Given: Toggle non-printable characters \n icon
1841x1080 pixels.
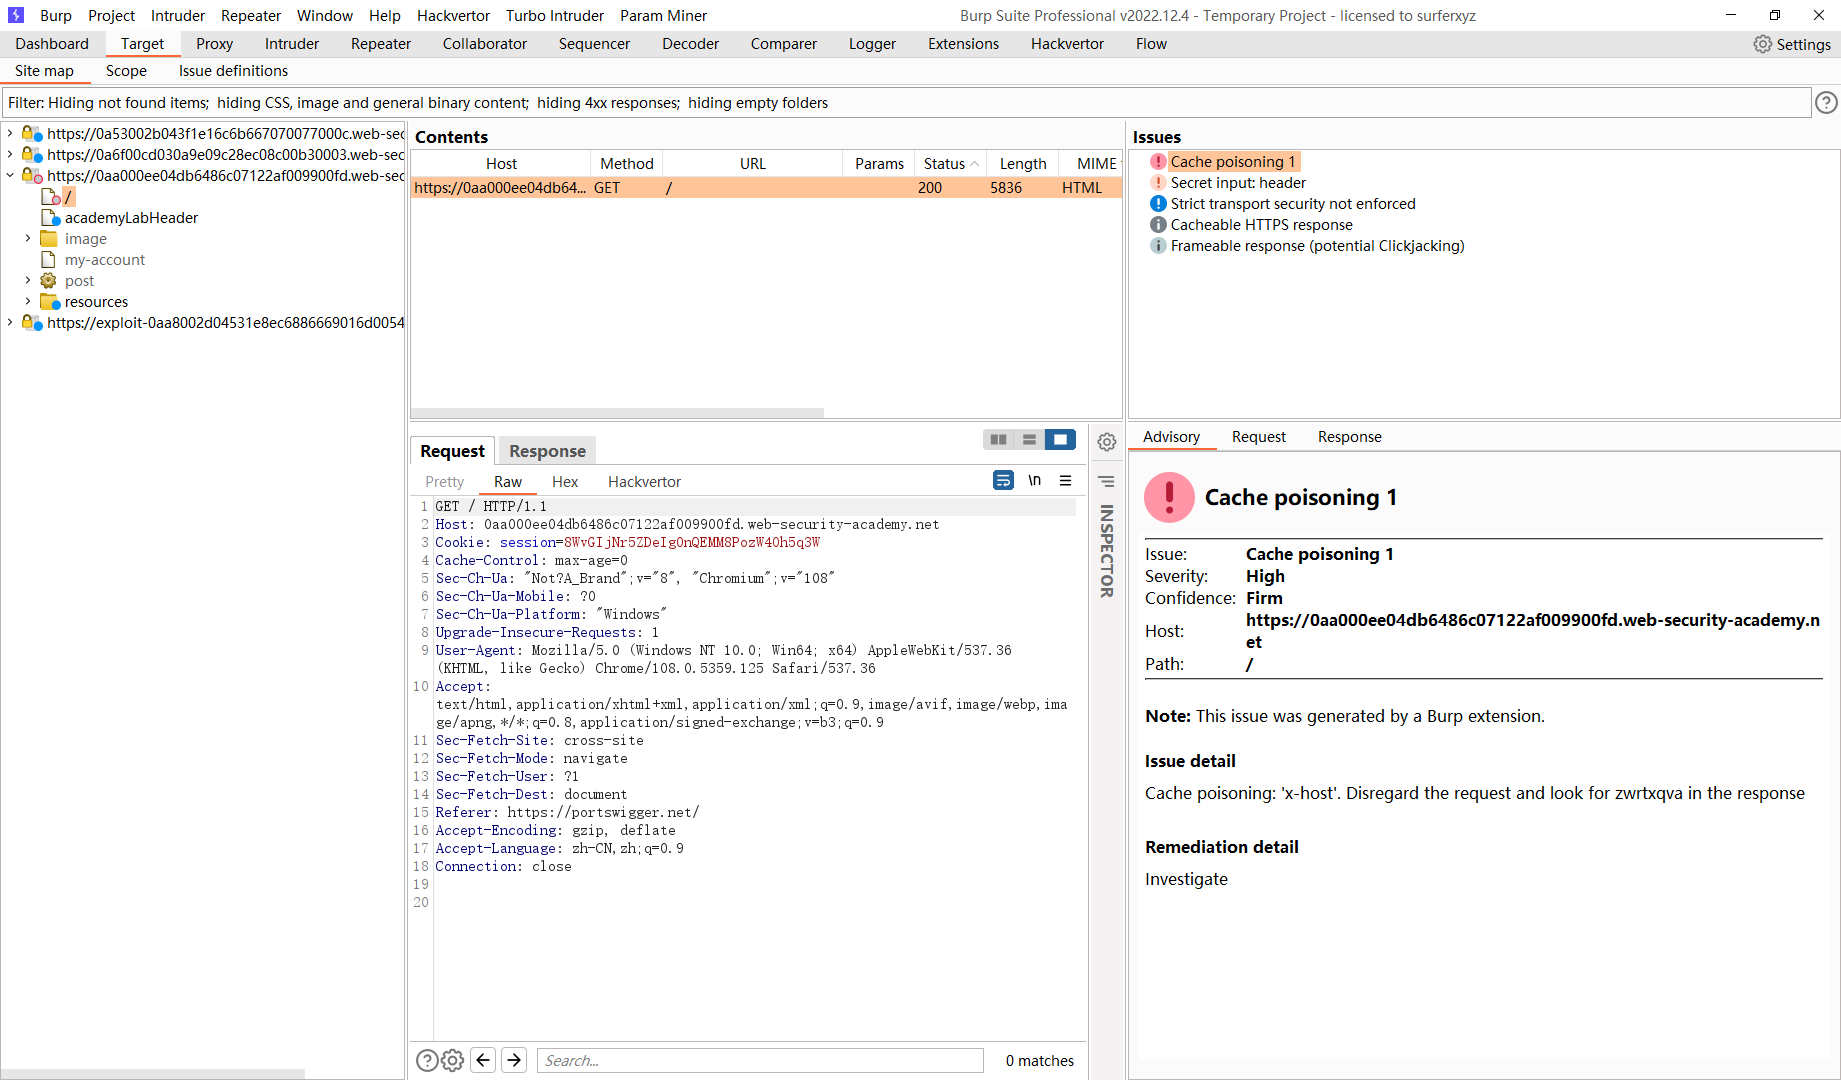Looking at the screenshot, I should [1035, 480].
